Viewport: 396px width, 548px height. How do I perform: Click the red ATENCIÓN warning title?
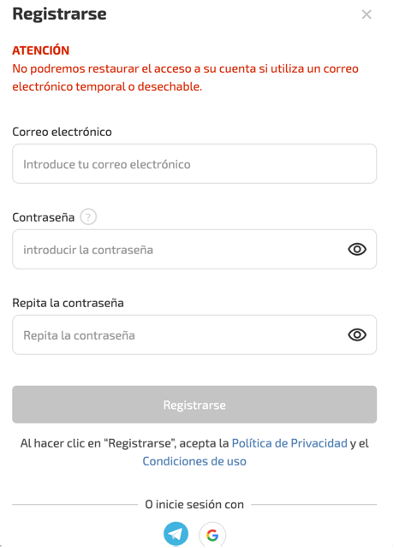[41, 50]
